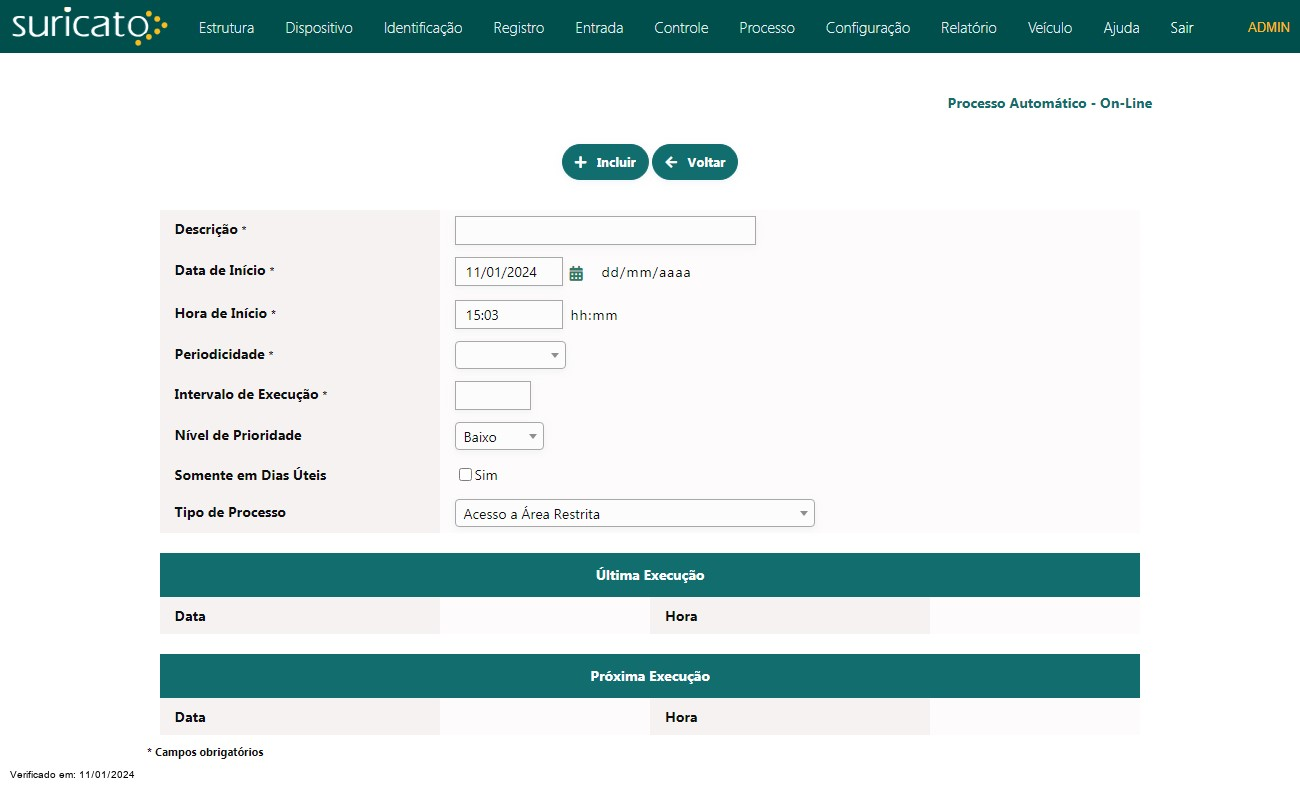Open the Estrutura menu
Screen dimensions: 1300x789
(x=226, y=28)
